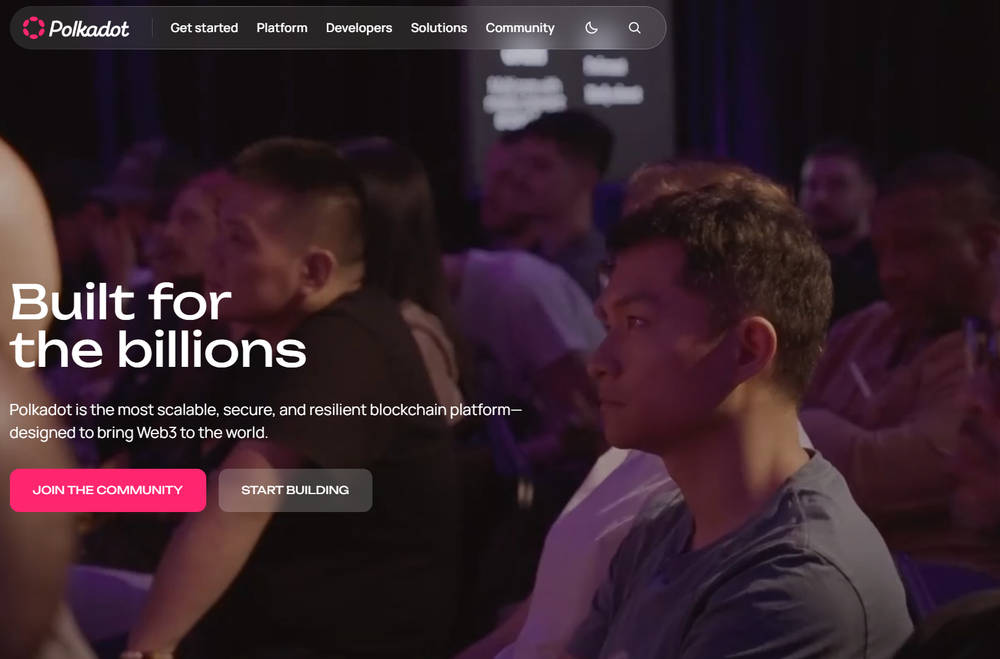Open the Community navigation menu
The width and height of the screenshot is (1000, 659).
pyautogui.click(x=520, y=28)
